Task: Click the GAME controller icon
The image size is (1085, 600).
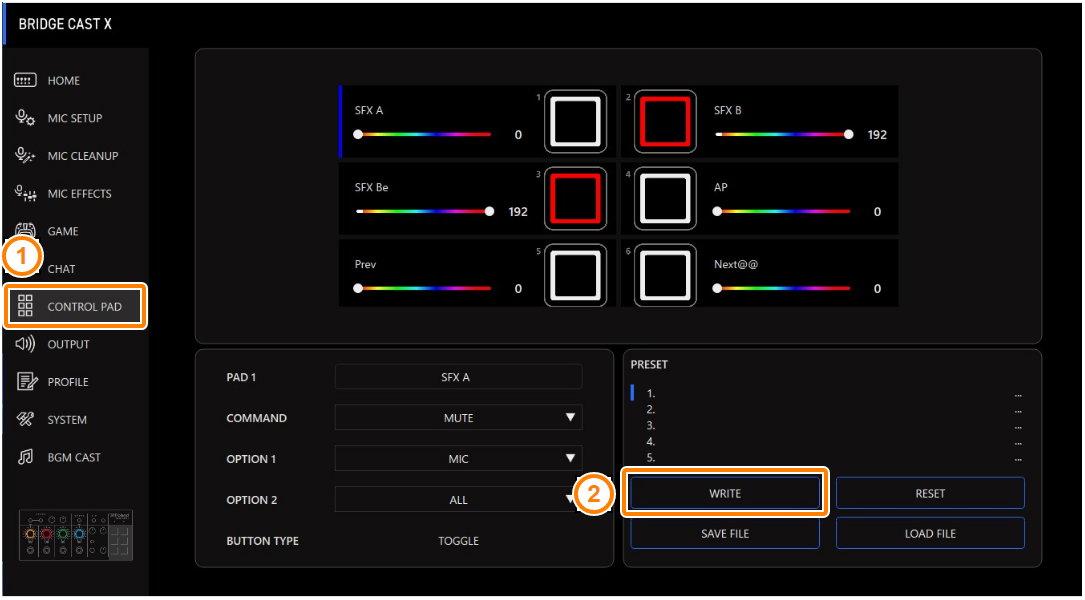Action: [25, 230]
